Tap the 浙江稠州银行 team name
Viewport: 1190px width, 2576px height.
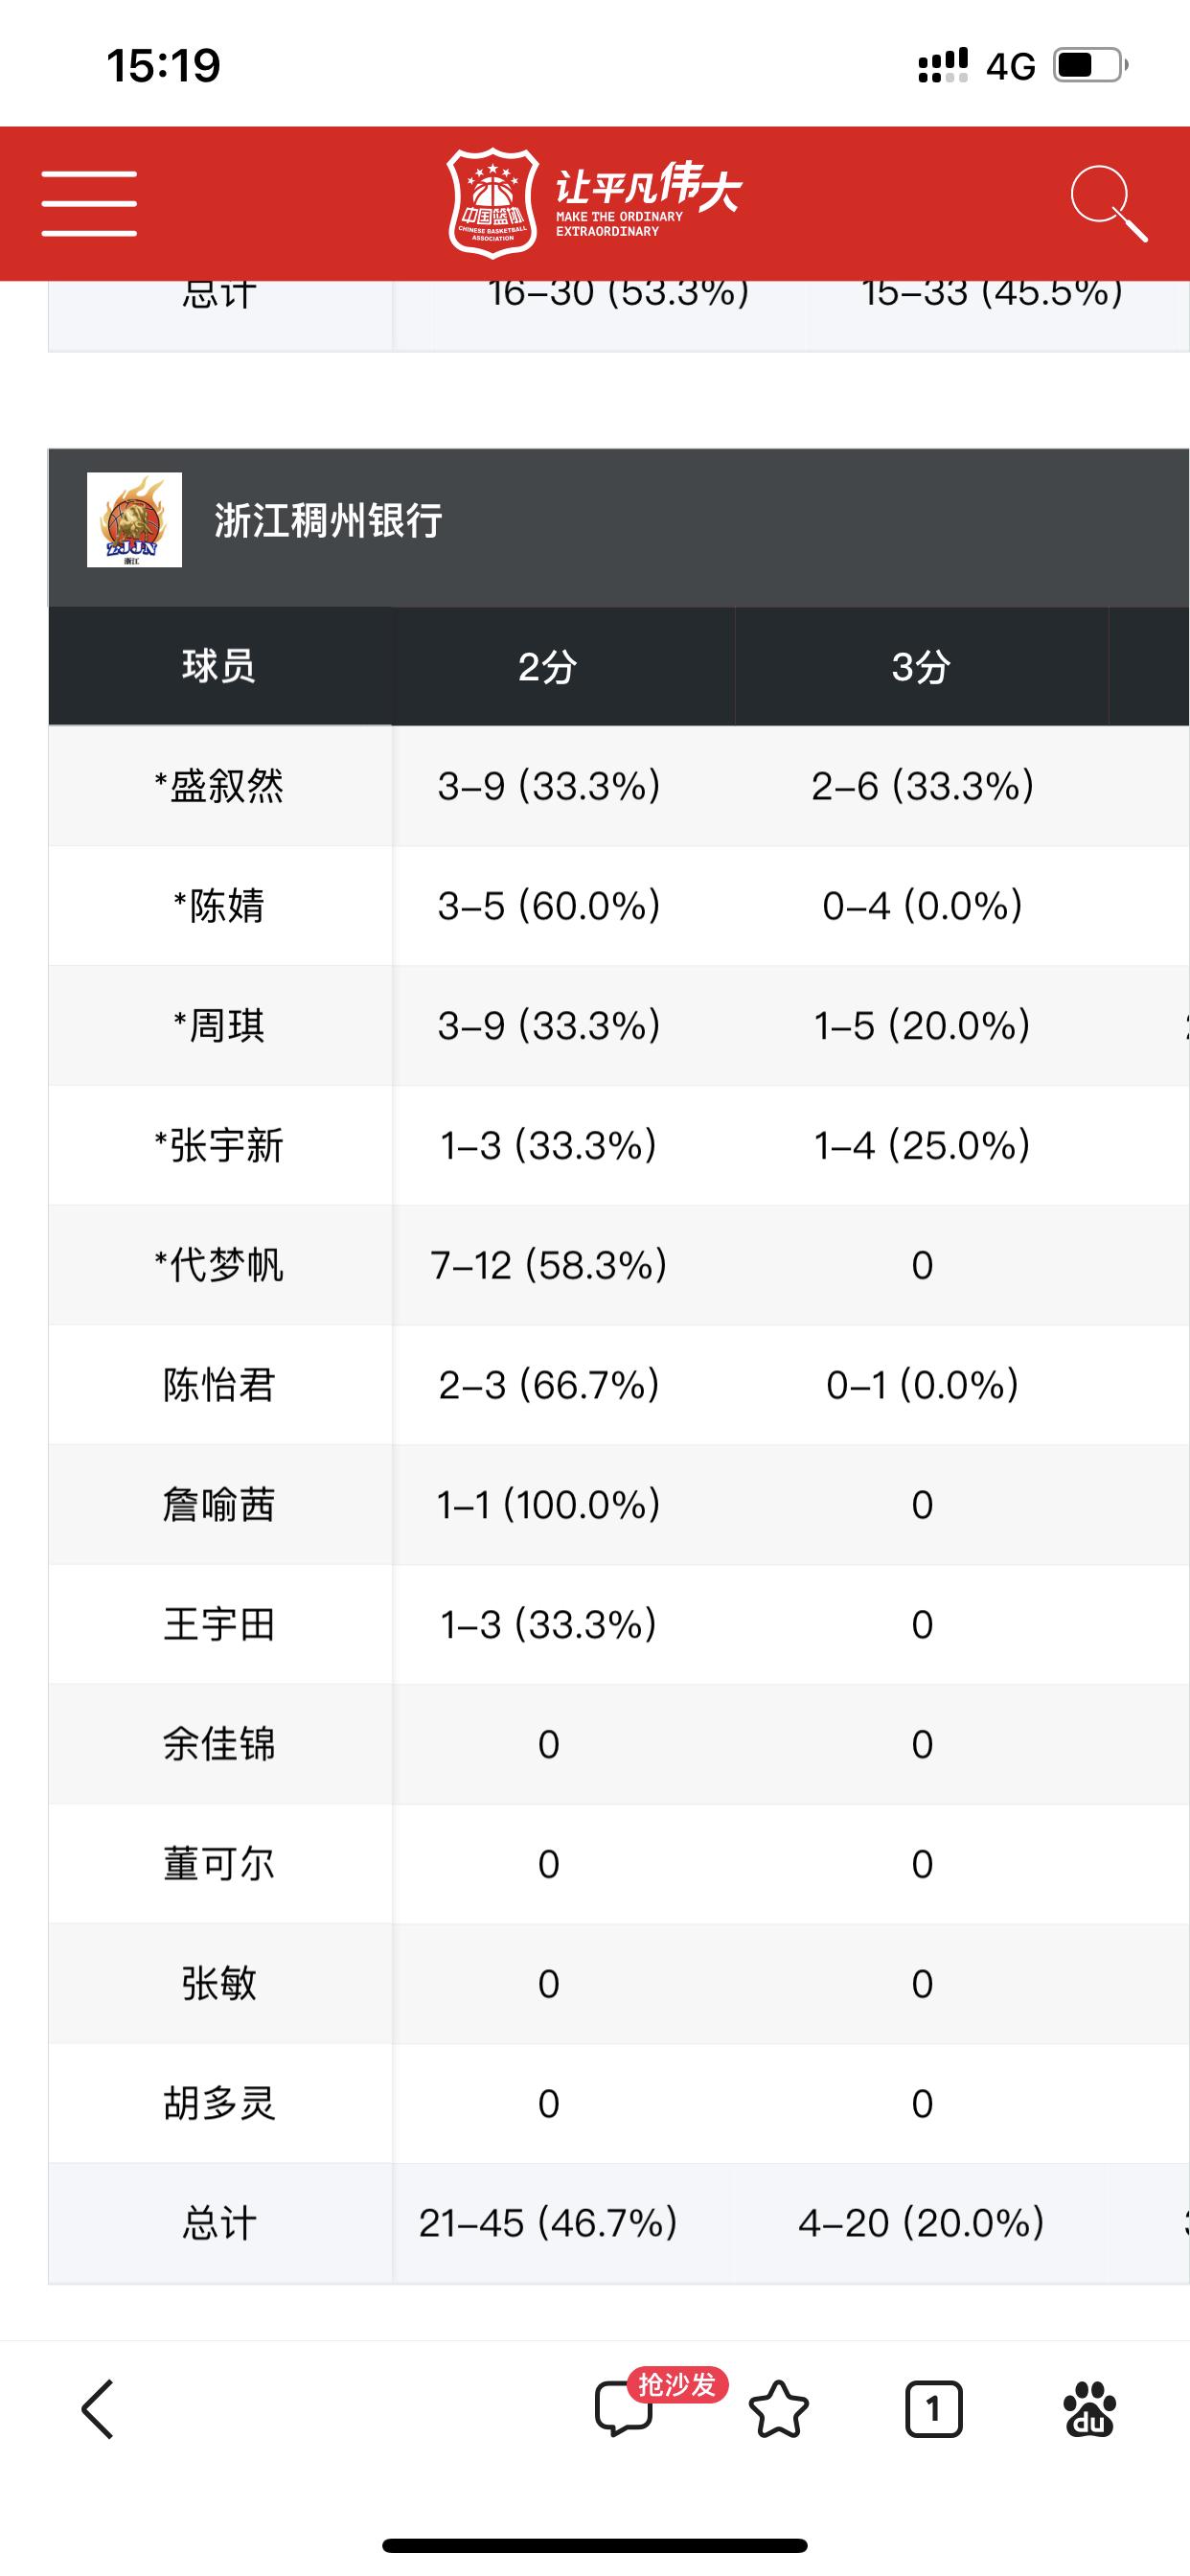click(x=328, y=521)
